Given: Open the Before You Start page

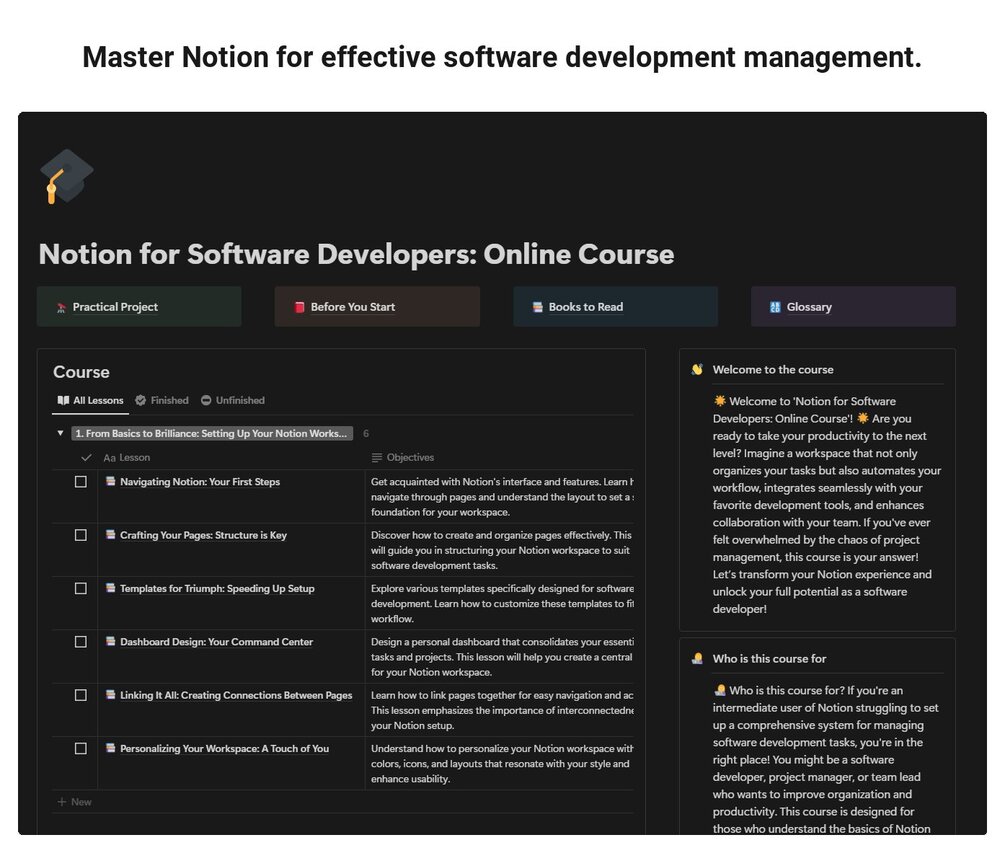Looking at the screenshot, I should (x=377, y=307).
